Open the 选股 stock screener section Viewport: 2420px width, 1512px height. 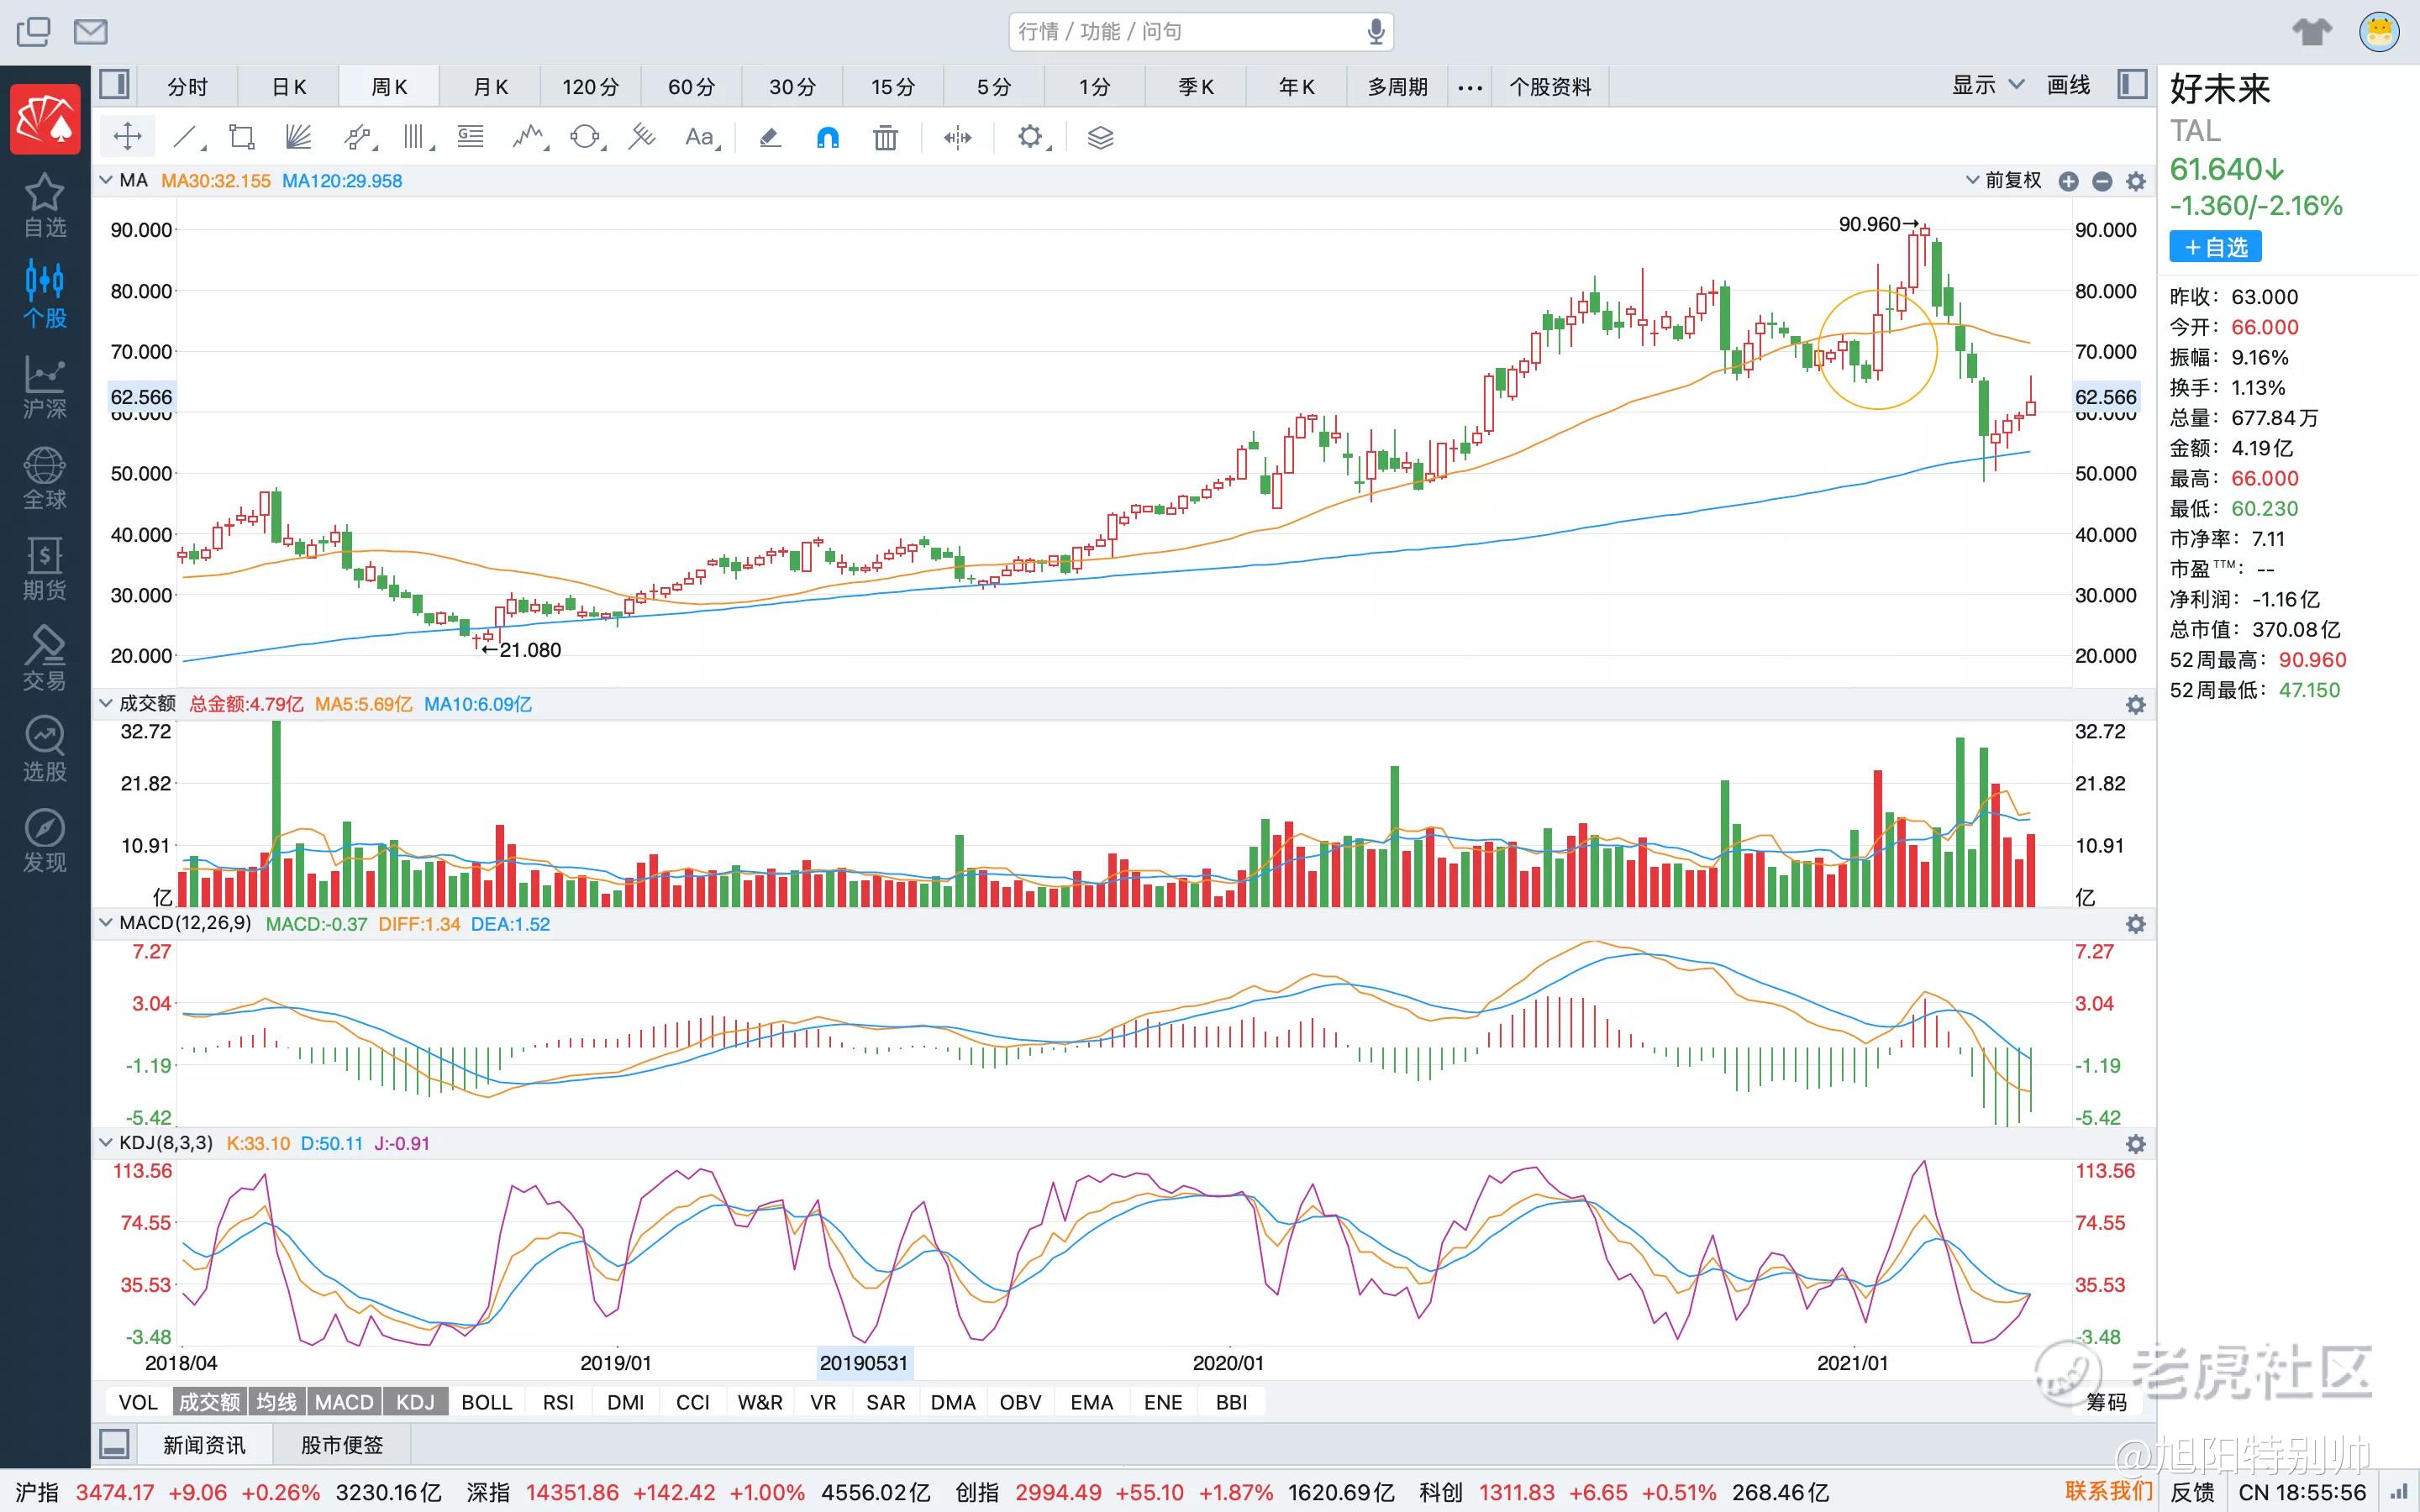[45, 751]
